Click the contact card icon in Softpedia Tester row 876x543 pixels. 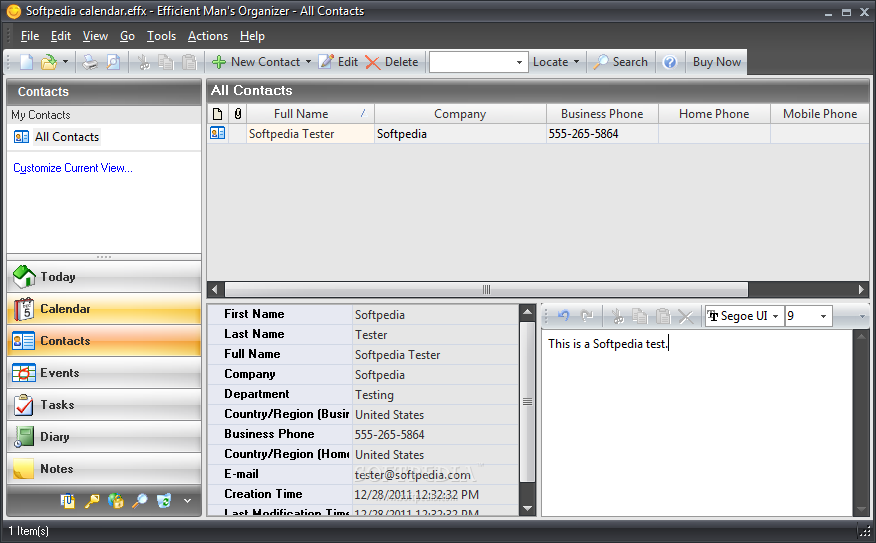(x=217, y=133)
